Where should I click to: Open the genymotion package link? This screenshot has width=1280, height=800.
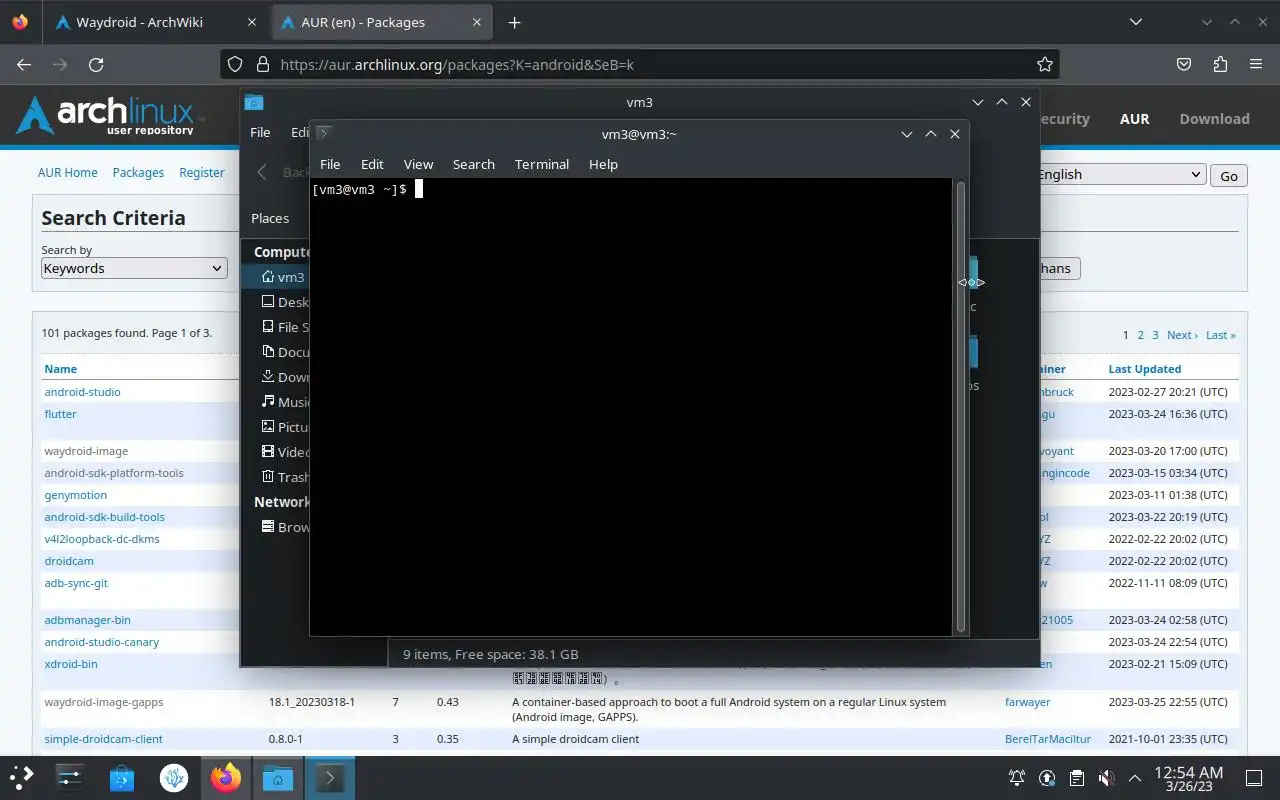75,495
